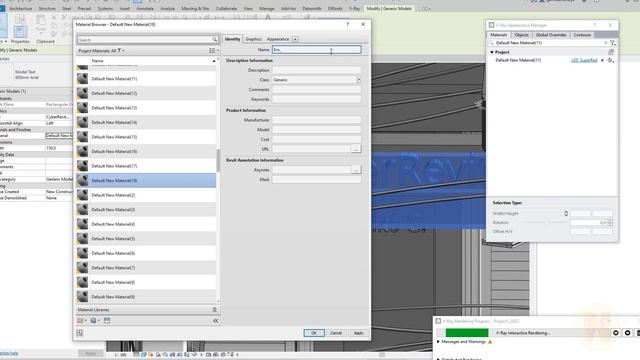Select Default New Material(8) in the list
Viewport: 640px width, 360px height.
146,282
